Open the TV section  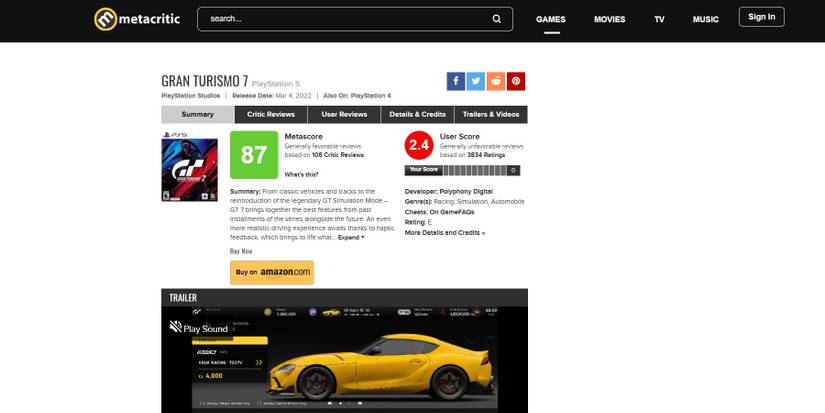tap(659, 19)
